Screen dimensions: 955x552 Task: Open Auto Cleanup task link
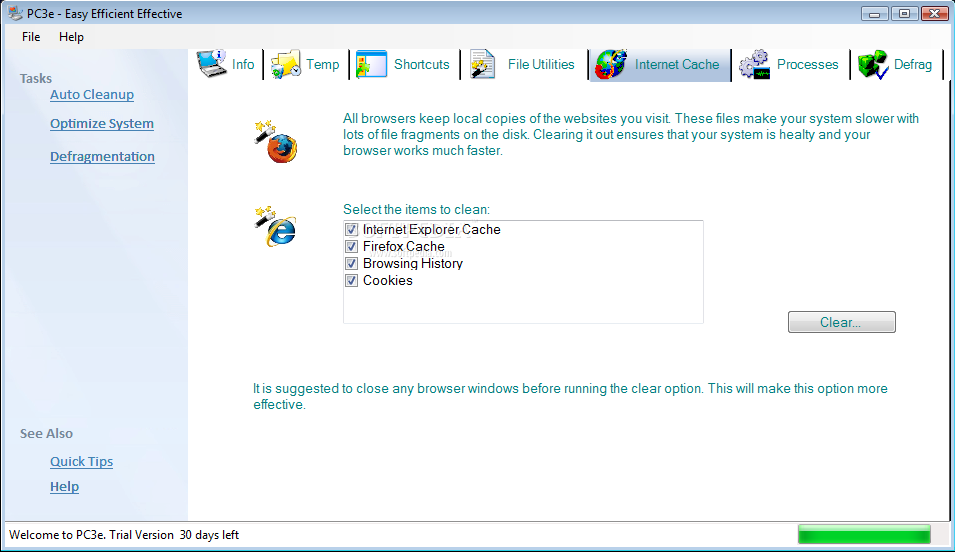(x=92, y=94)
